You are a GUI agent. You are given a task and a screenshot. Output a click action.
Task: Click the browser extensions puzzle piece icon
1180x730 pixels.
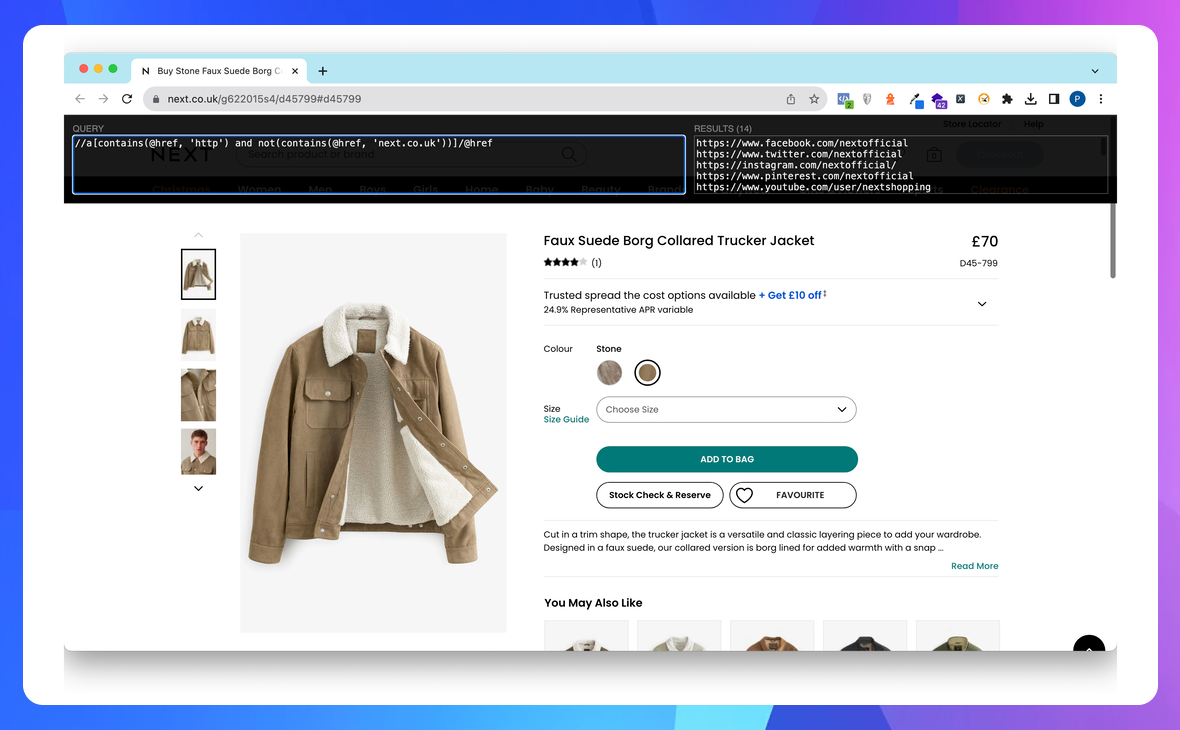pos(1007,99)
